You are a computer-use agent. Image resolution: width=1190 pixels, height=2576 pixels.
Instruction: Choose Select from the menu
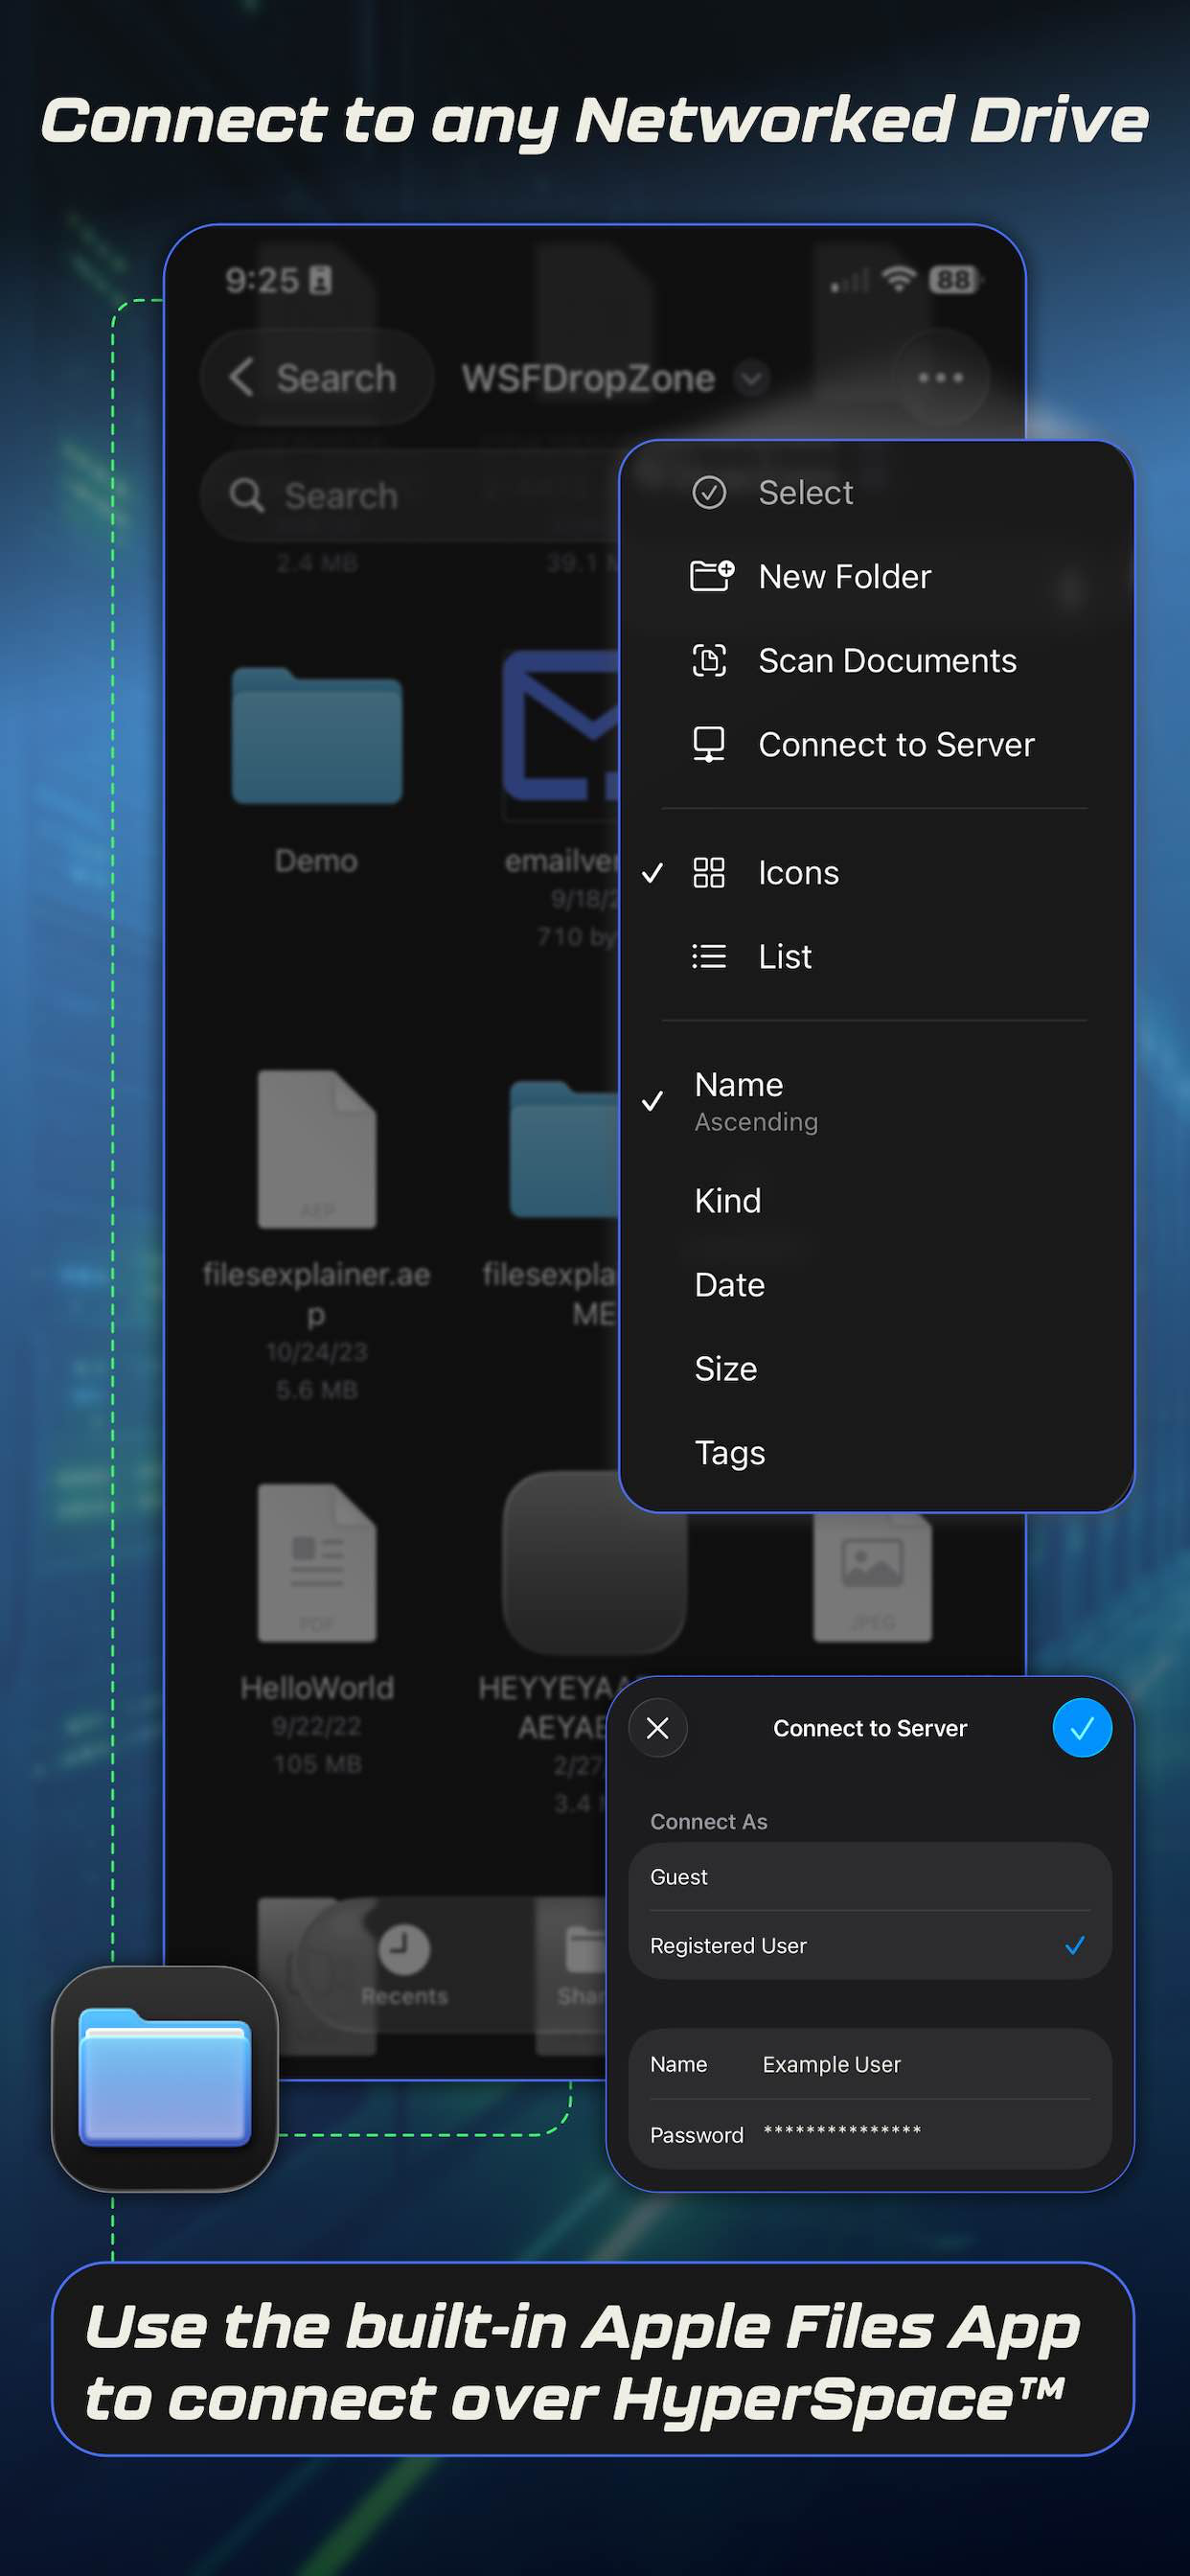(x=876, y=492)
